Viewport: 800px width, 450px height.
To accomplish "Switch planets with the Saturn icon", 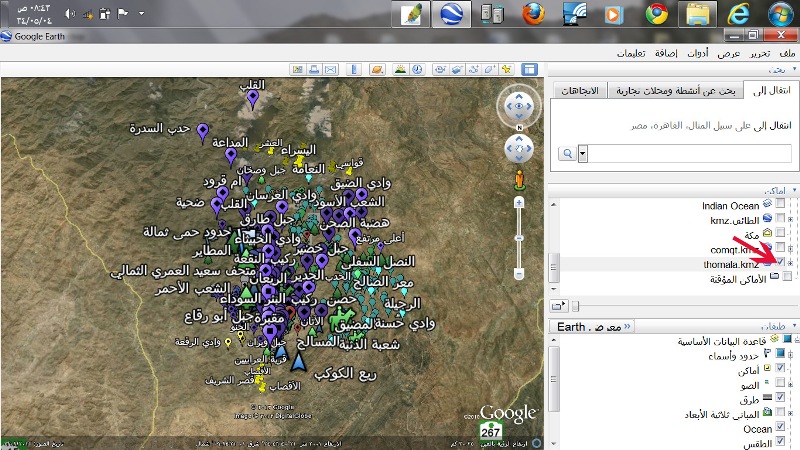I will [x=378, y=69].
